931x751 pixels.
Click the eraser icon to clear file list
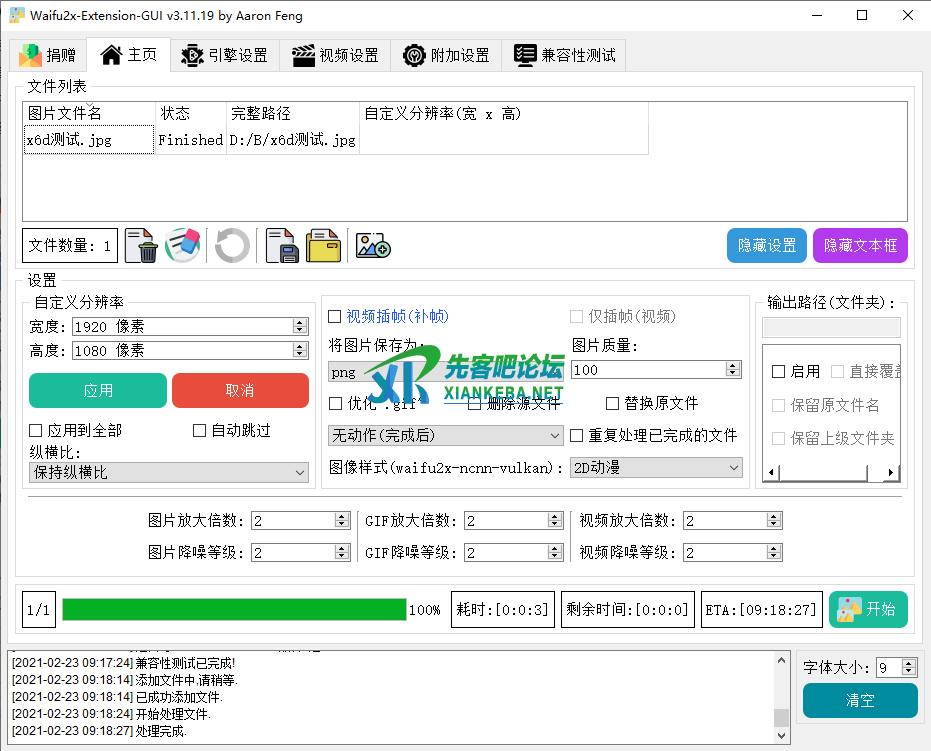(182, 245)
